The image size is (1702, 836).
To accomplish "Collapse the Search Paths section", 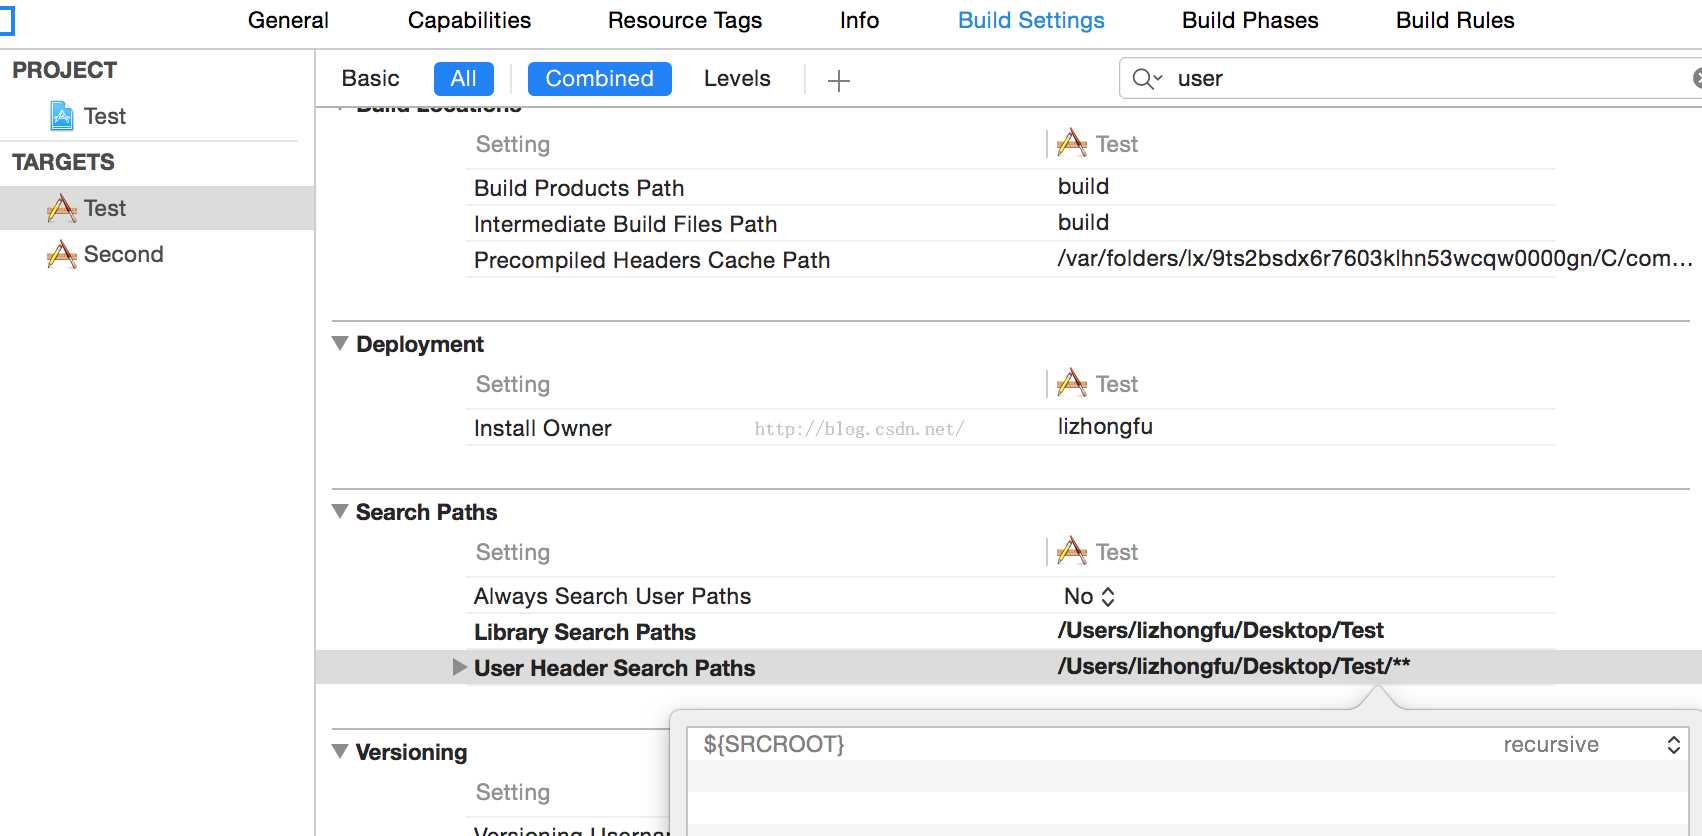I will coord(340,511).
